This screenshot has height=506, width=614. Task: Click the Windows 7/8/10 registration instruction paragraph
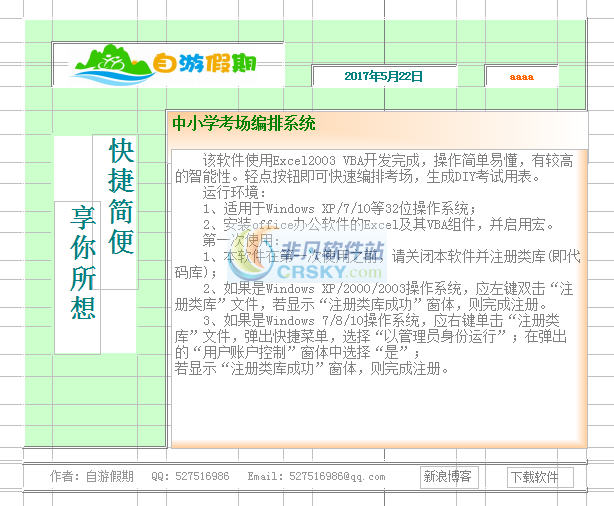tap(370, 336)
